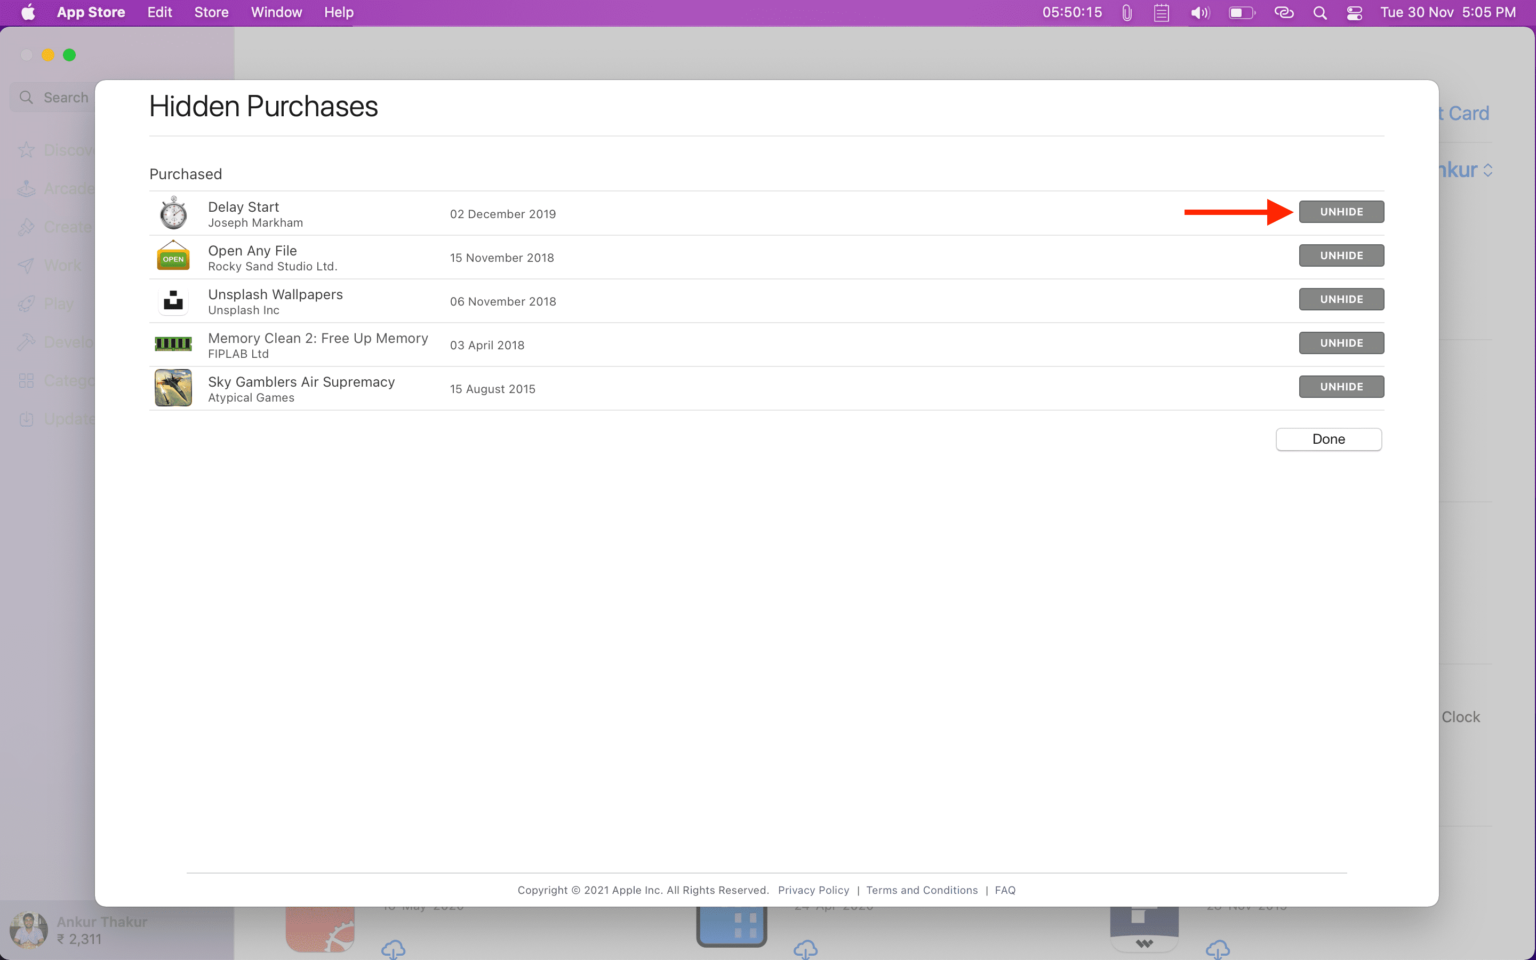Select the Unsplash Wallpapers title
Image resolution: width=1536 pixels, height=960 pixels.
[275, 294]
